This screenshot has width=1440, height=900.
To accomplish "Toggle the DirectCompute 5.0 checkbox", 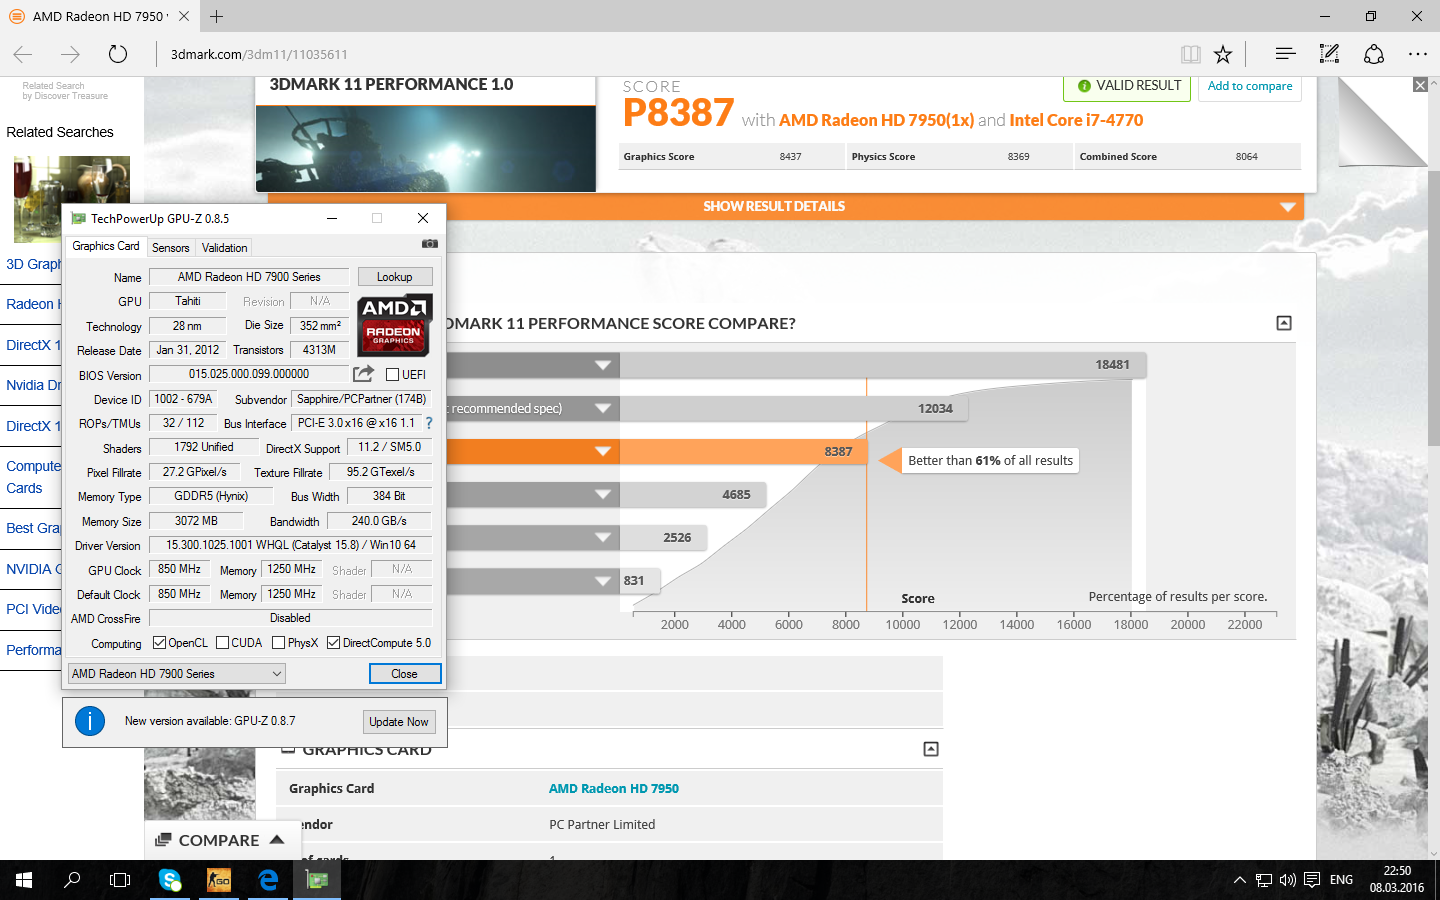I will [333, 643].
